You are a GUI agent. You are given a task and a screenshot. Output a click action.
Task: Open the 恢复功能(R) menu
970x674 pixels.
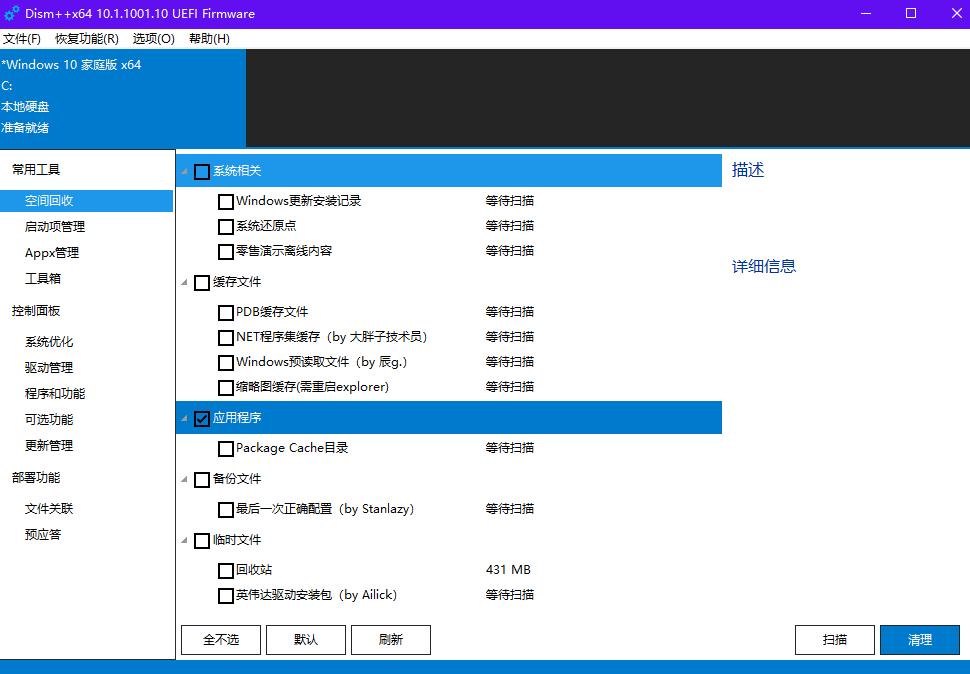click(87, 39)
